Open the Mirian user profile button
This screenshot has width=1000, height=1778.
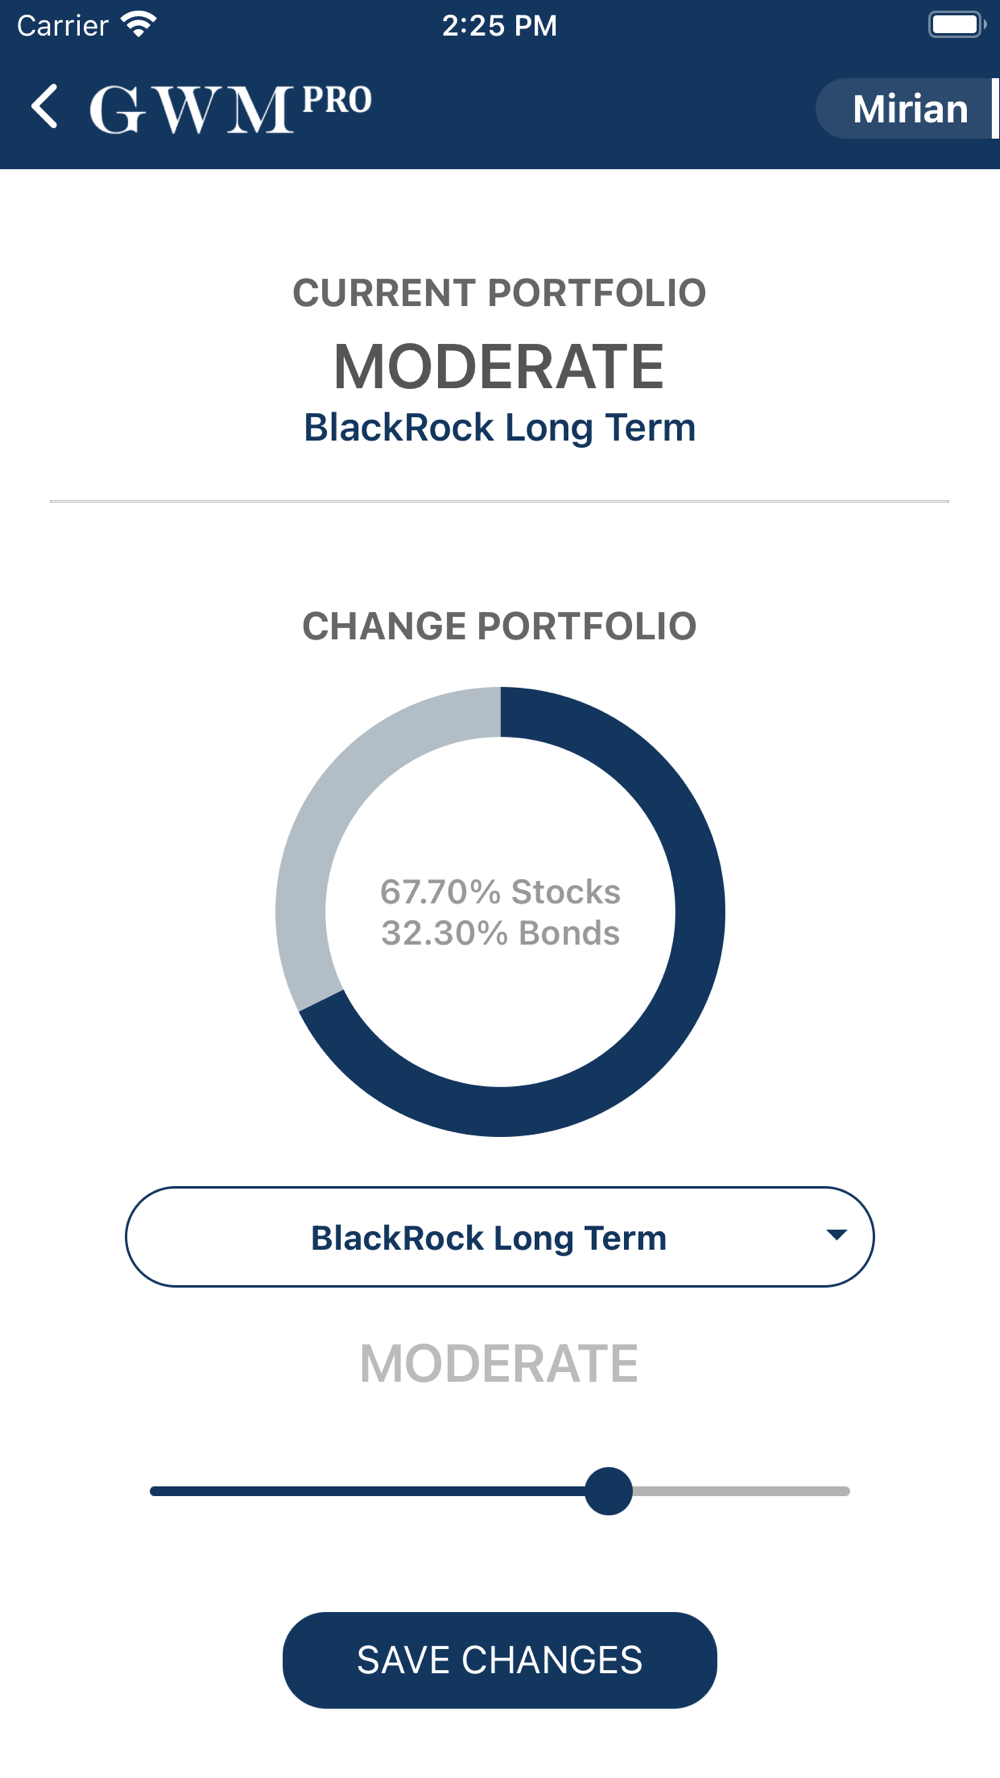[908, 108]
